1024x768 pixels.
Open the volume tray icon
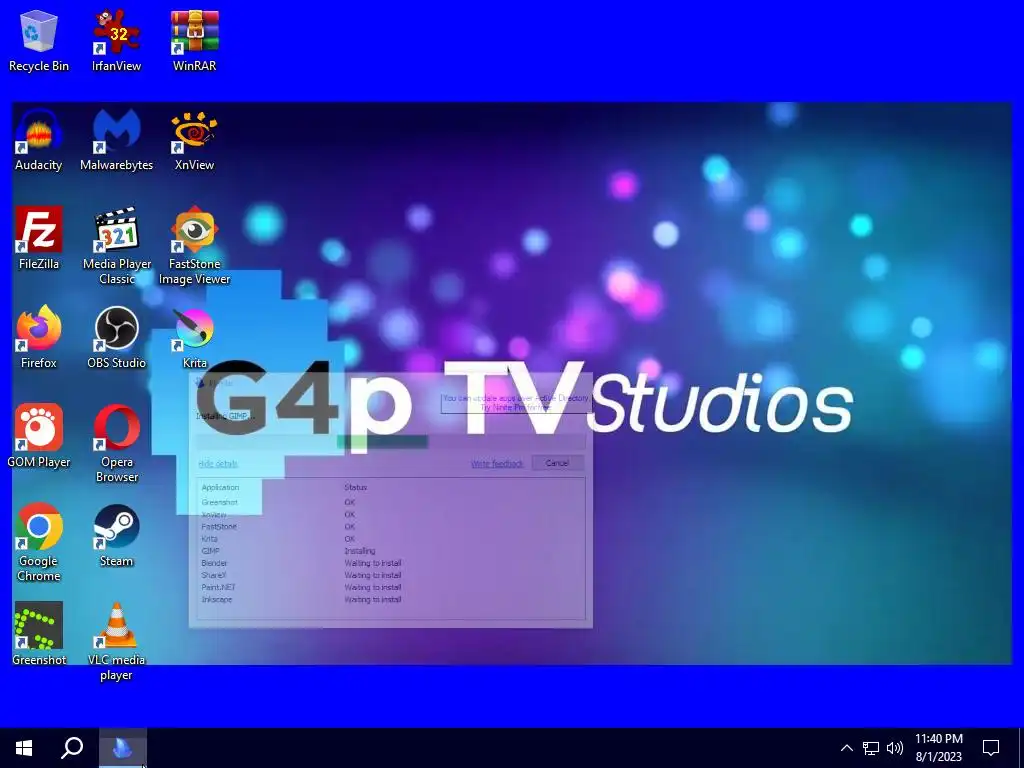pyautogui.click(x=895, y=748)
